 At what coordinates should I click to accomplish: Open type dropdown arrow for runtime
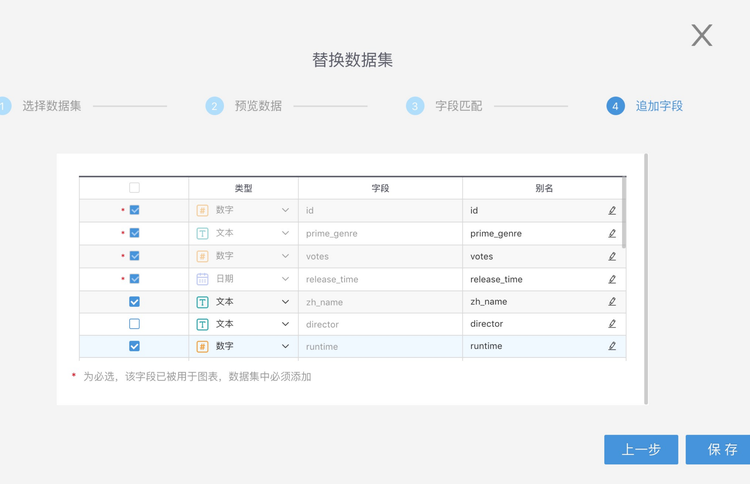[285, 346]
